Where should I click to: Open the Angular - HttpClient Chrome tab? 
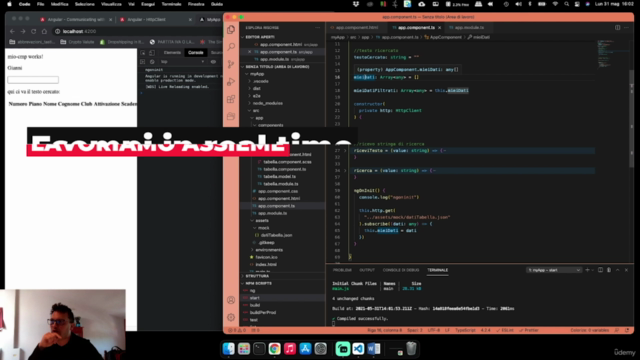tap(155, 20)
